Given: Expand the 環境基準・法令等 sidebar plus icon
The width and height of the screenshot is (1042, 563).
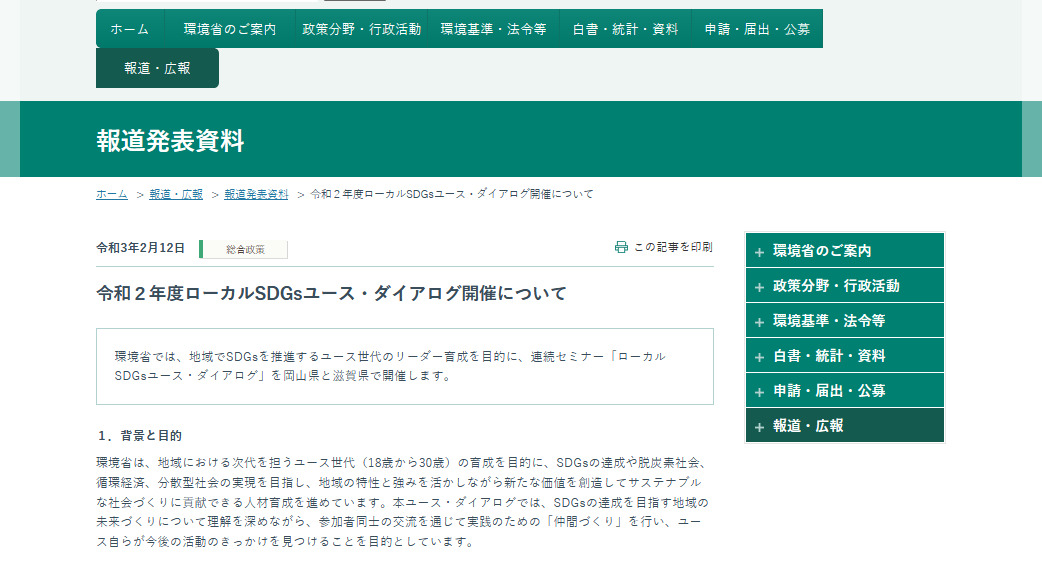Looking at the screenshot, I should 760,322.
